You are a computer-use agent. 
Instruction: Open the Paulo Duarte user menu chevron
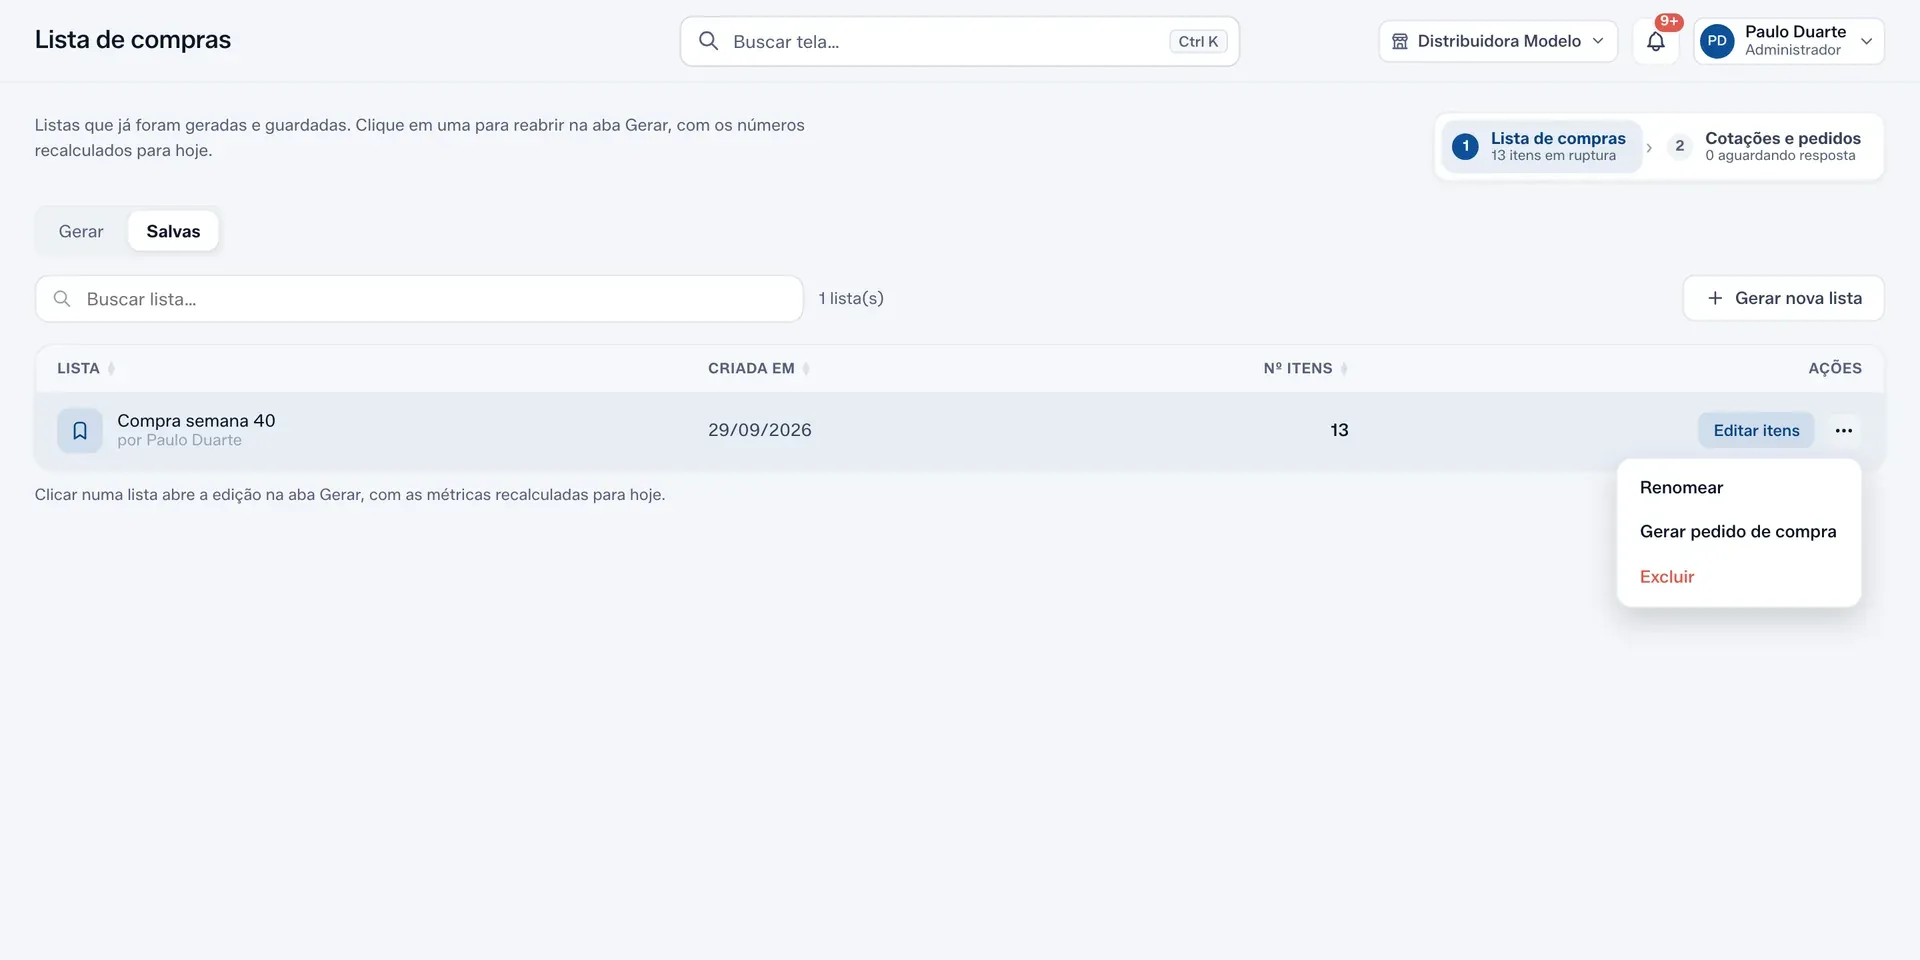point(1867,41)
